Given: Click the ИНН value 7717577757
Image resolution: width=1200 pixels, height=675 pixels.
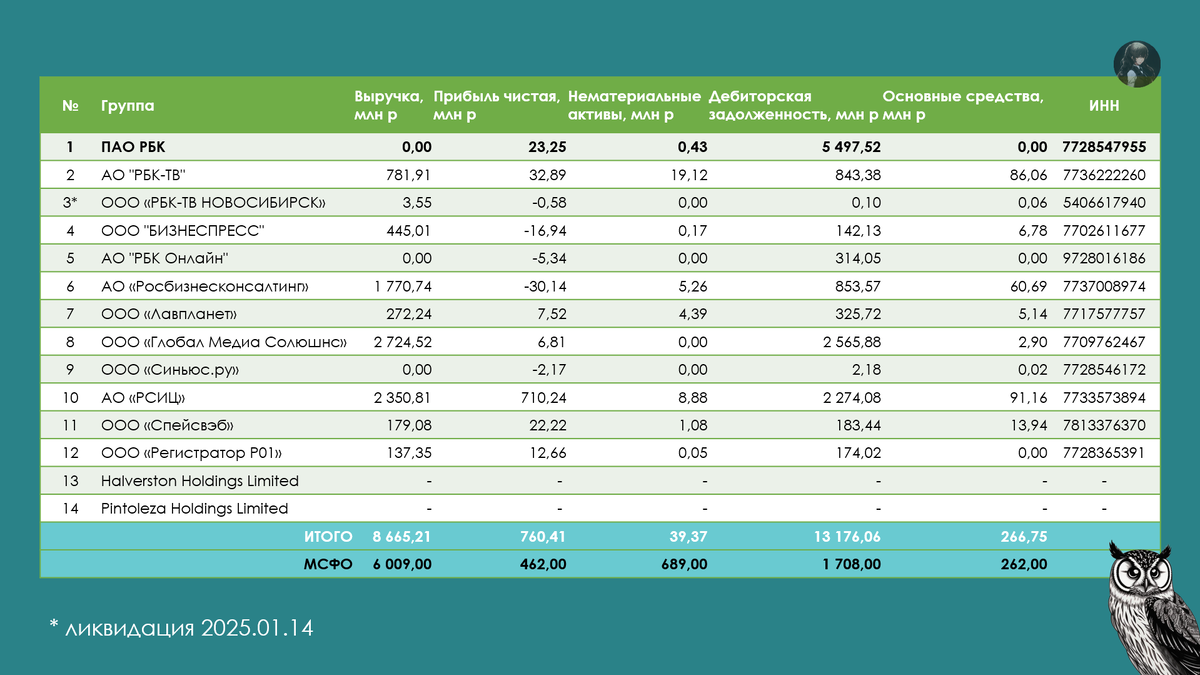Looking at the screenshot, I should [x=1104, y=314].
